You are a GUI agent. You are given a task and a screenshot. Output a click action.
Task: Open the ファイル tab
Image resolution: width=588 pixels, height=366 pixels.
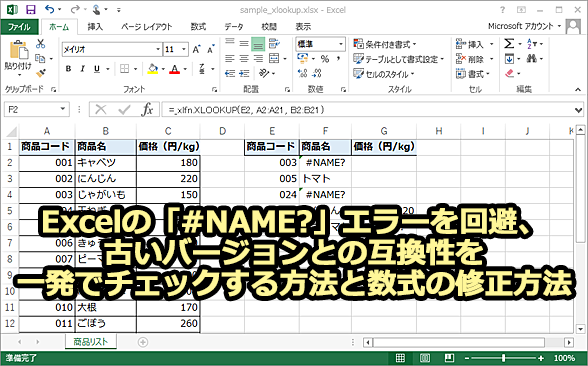click(x=20, y=27)
